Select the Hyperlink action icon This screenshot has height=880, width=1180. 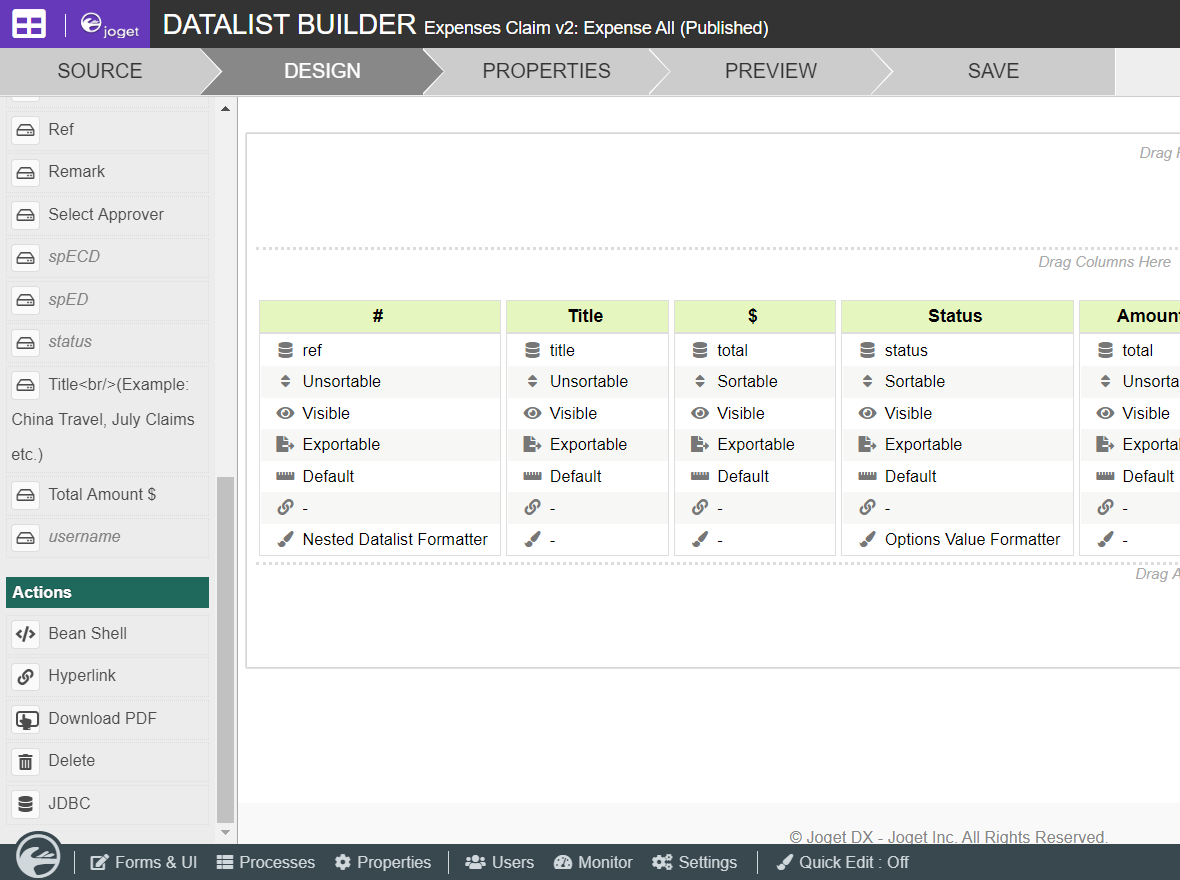coord(26,676)
